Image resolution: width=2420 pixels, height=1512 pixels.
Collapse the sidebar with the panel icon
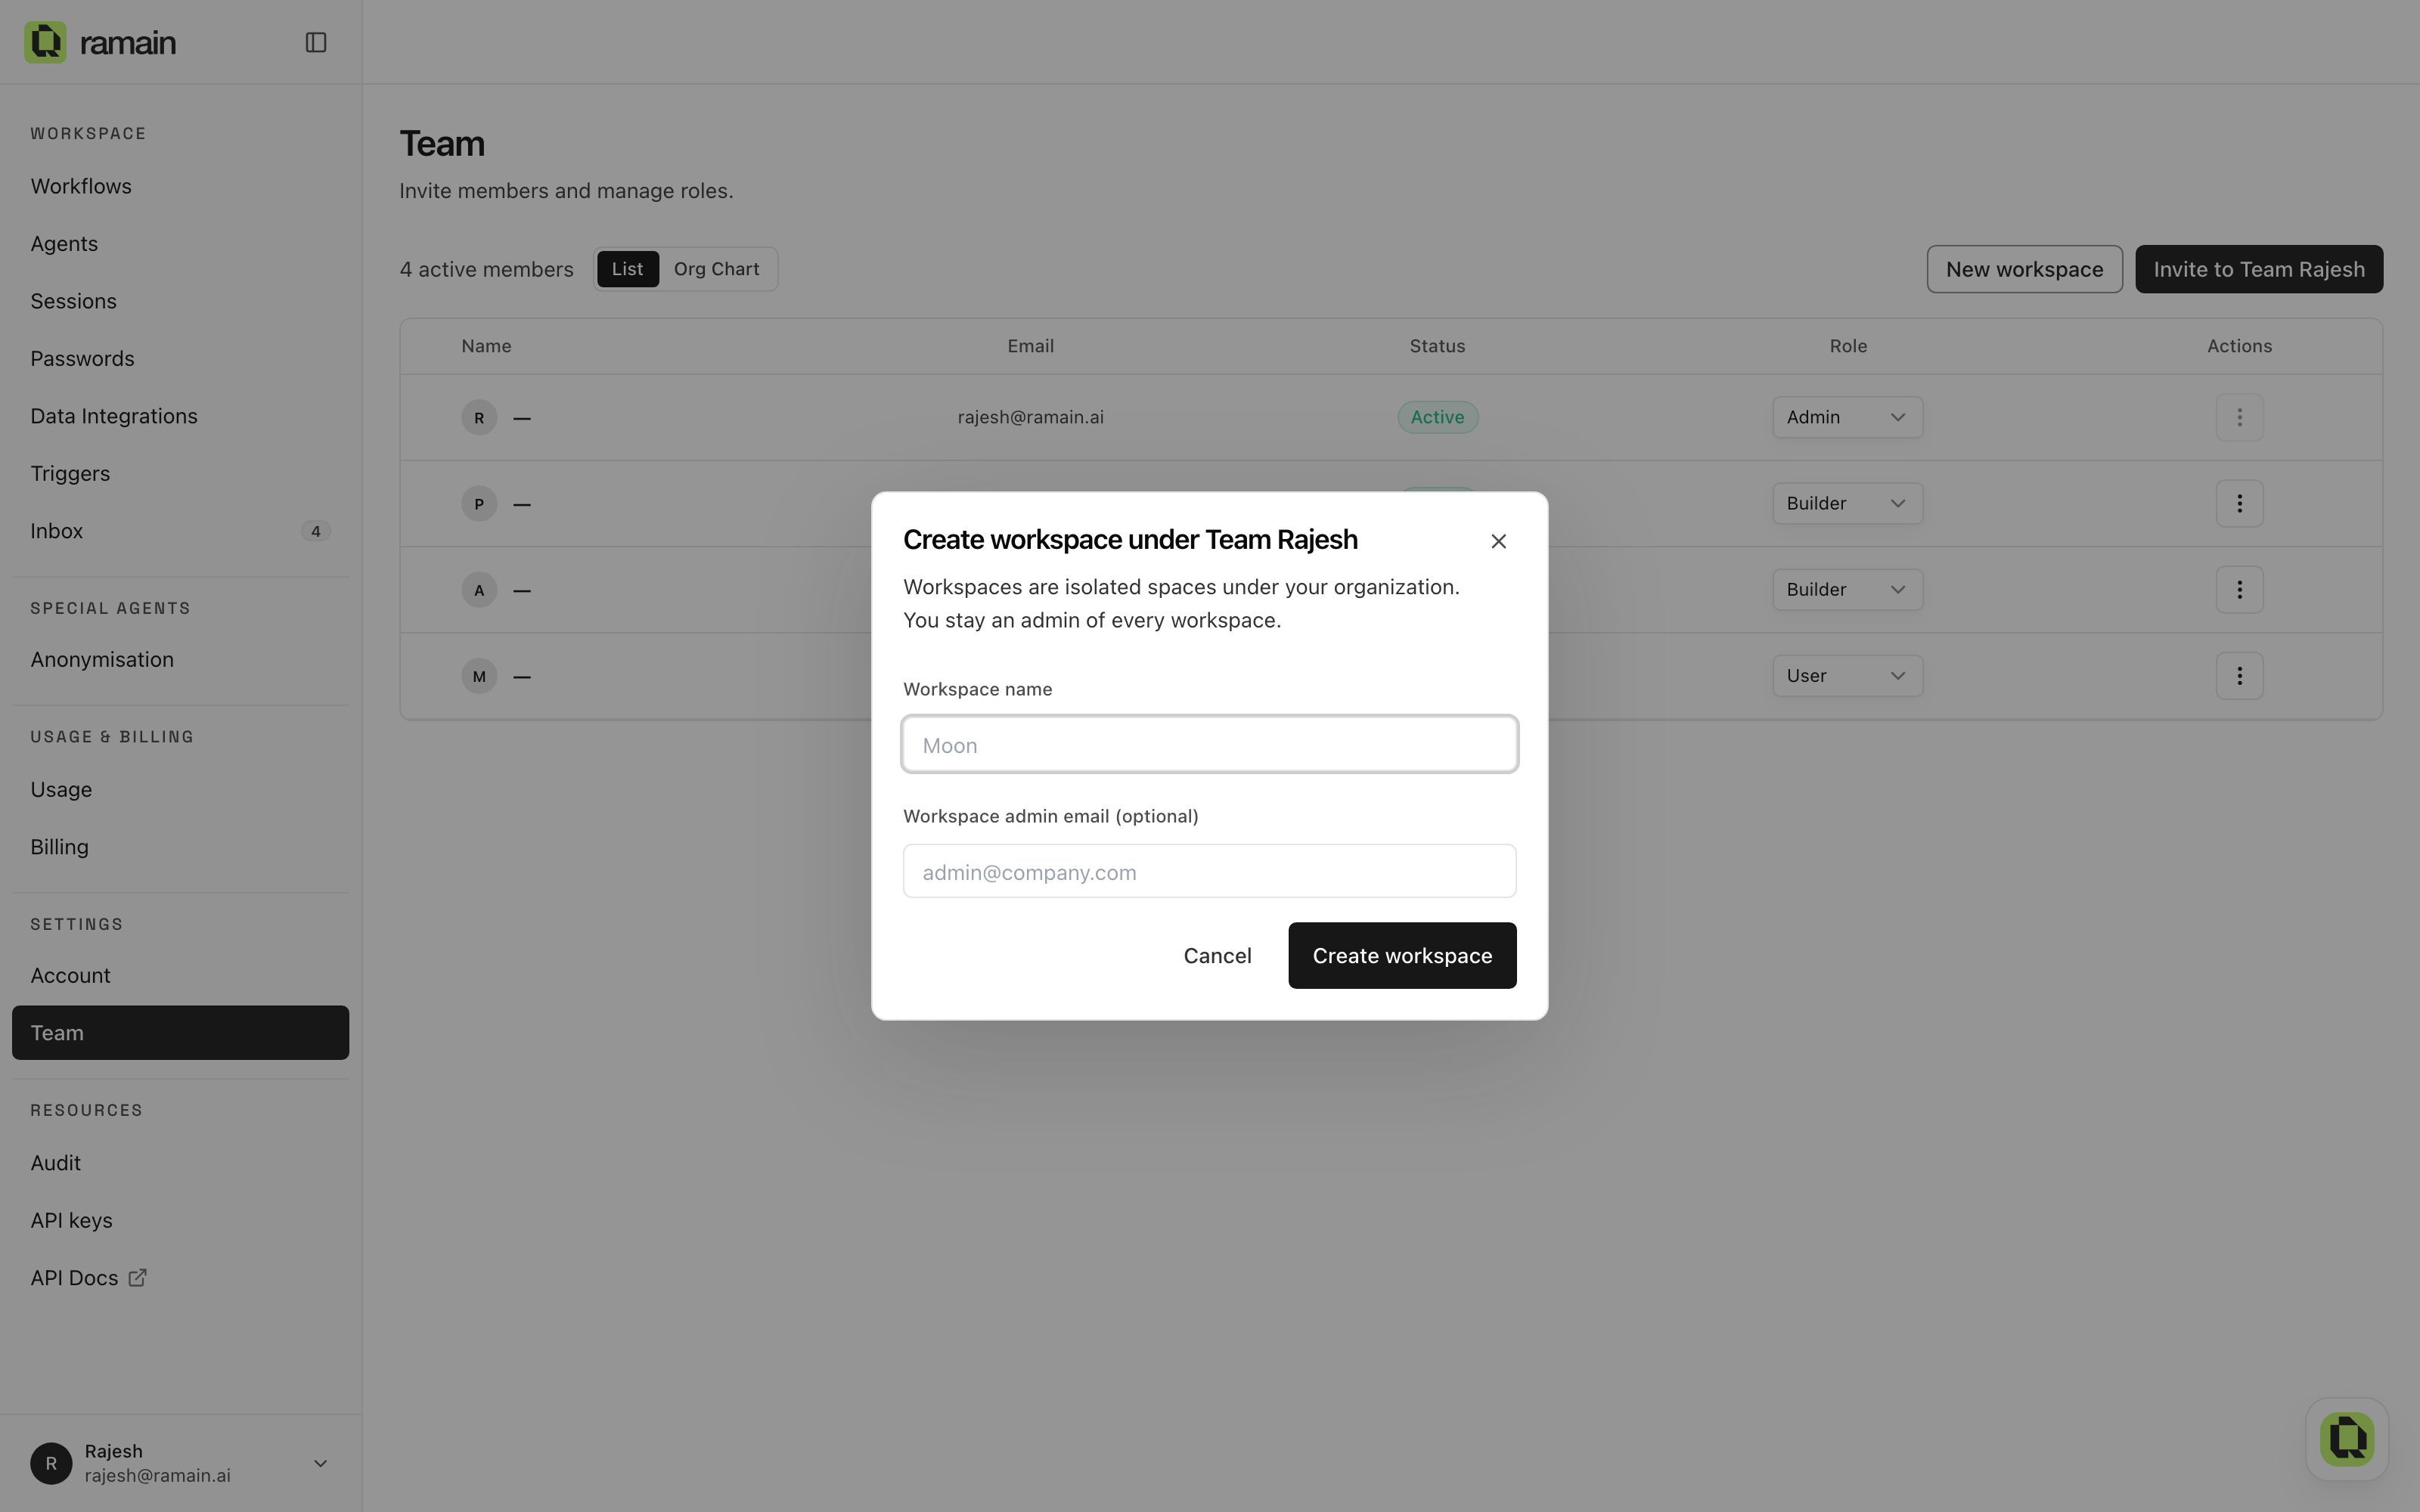click(x=316, y=42)
